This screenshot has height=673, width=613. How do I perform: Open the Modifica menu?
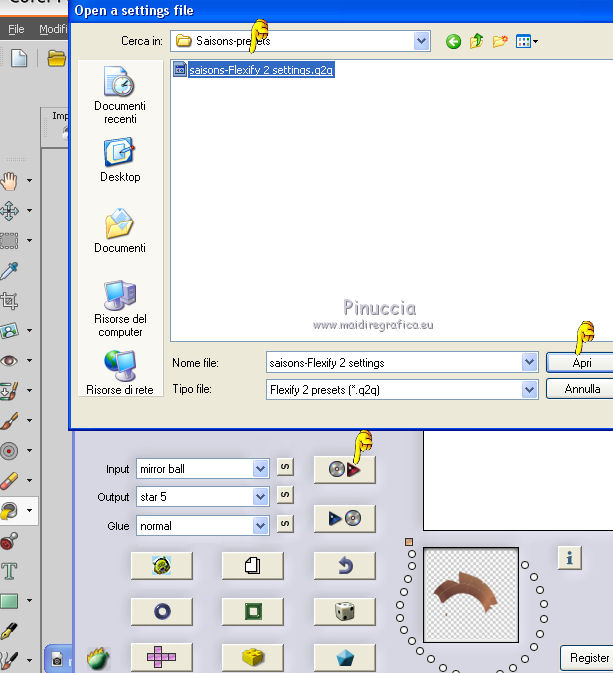click(x=53, y=29)
